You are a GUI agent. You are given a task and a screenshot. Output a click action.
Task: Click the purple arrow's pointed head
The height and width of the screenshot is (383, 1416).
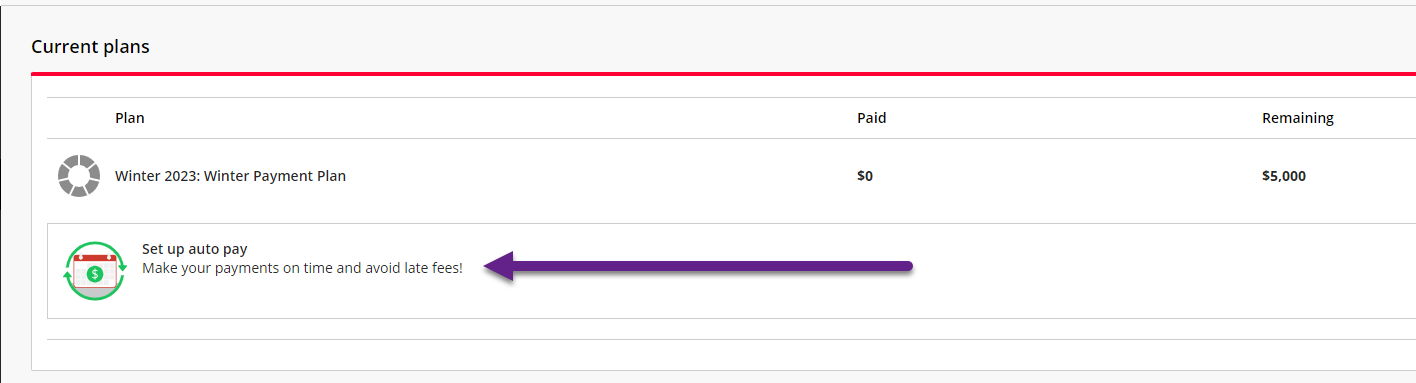click(498, 266)
